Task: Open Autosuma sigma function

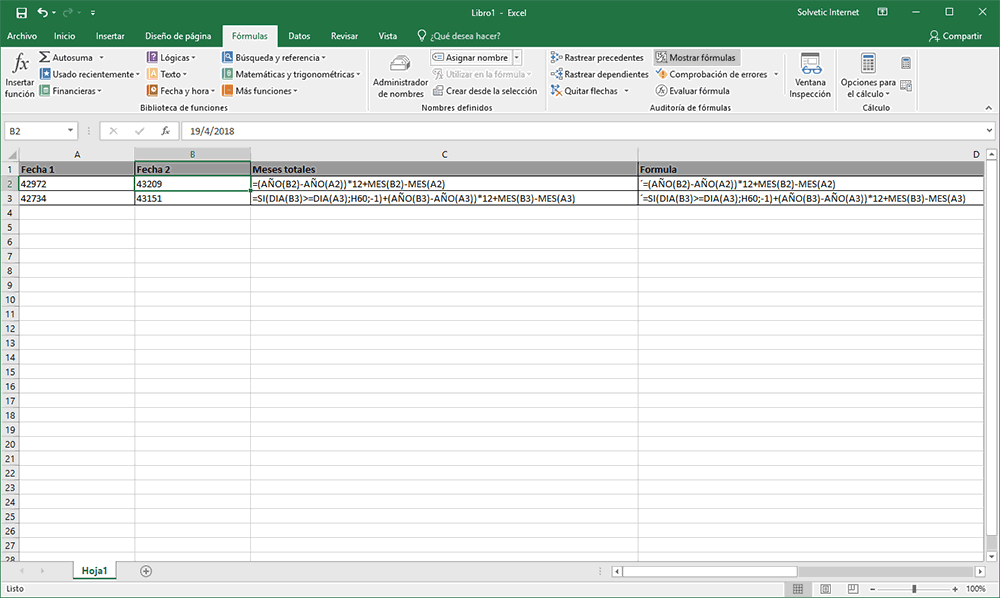Action: (x=71, y=57)
